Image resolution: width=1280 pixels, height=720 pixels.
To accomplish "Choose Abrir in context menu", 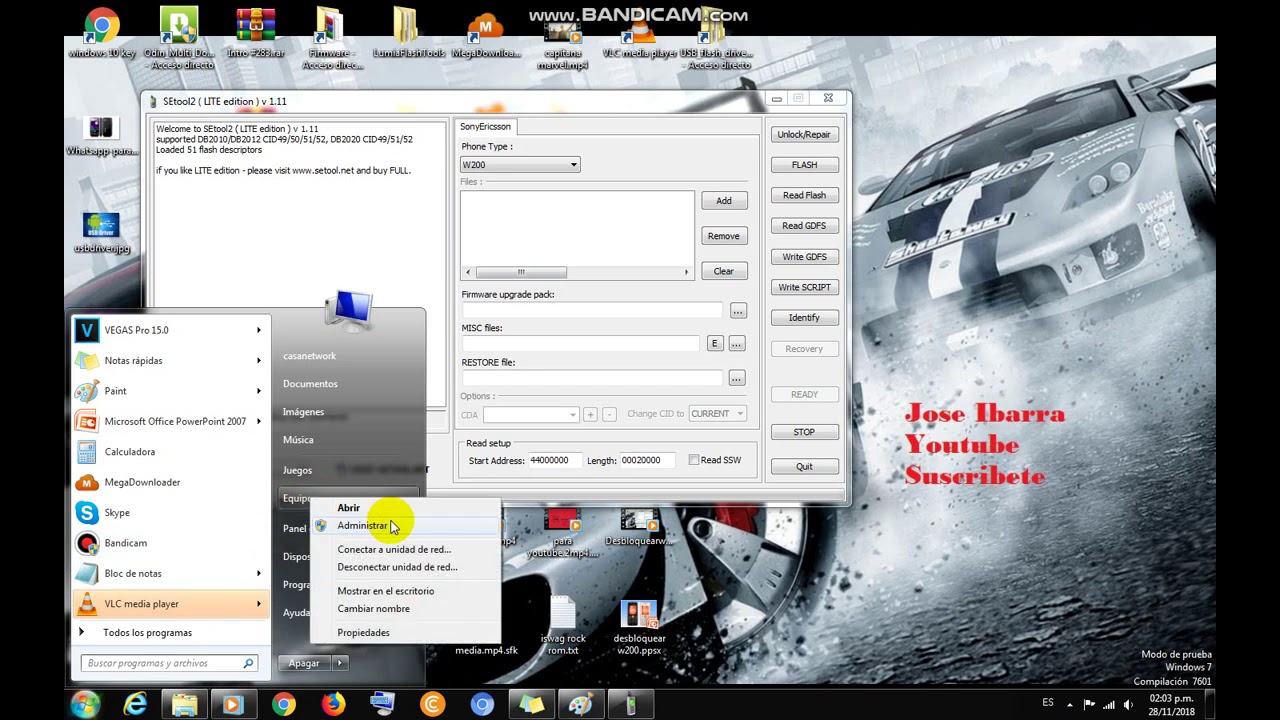I will tap(404, 508).
